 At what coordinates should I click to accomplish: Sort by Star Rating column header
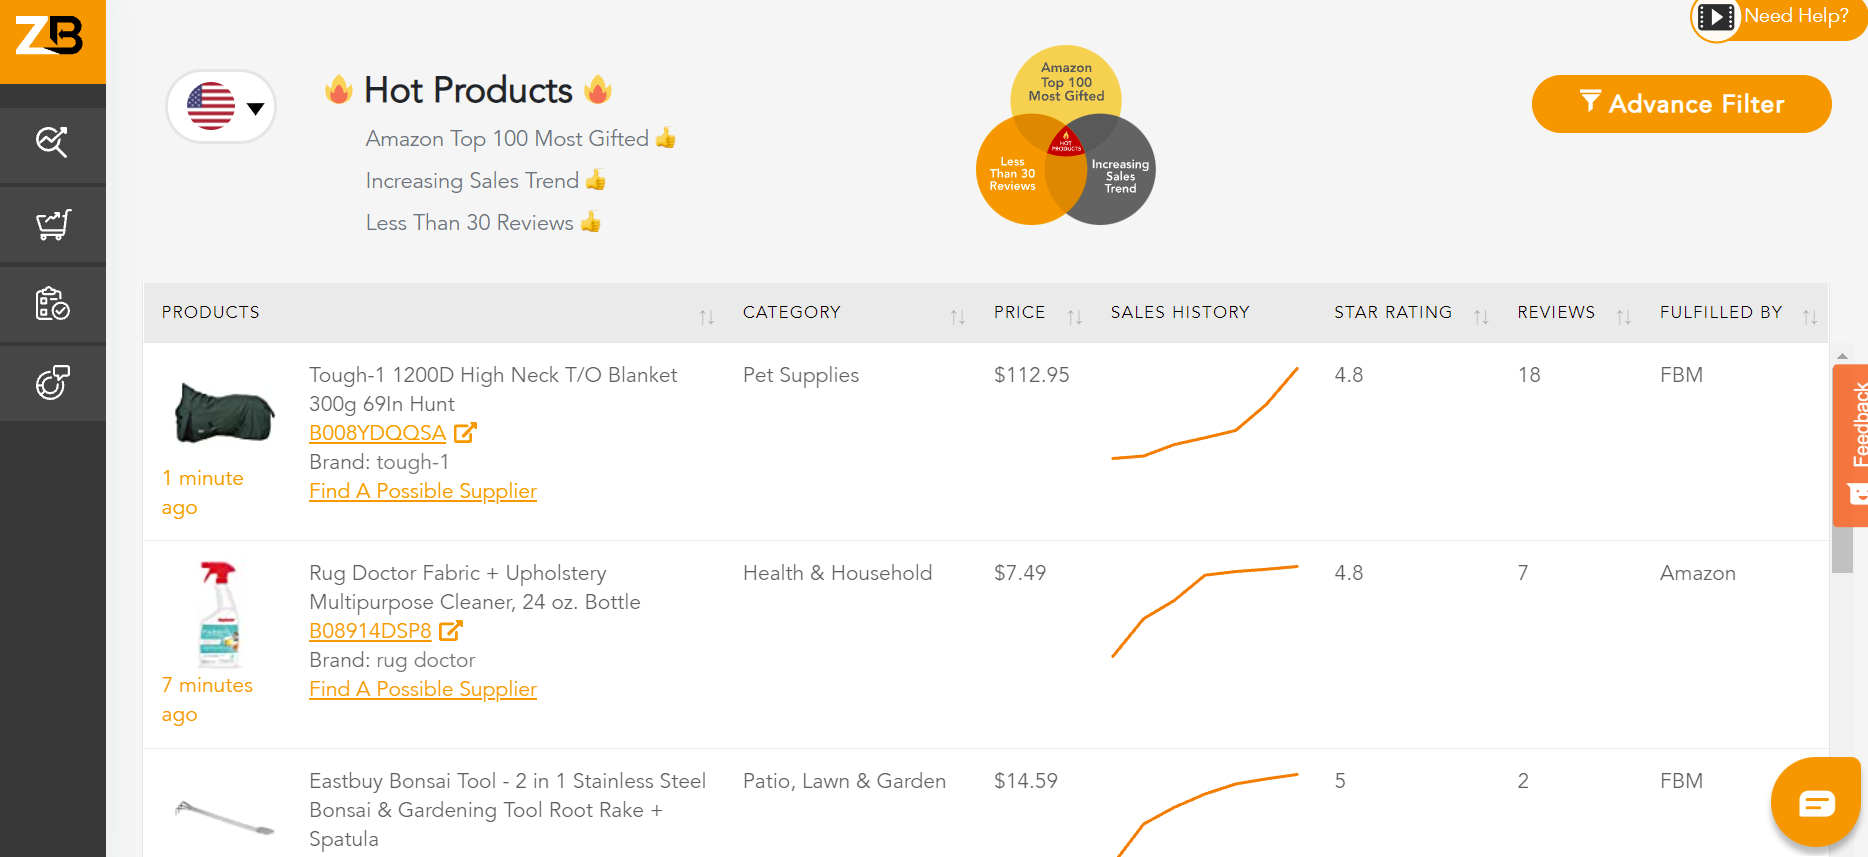click(x=1481, y=317)
